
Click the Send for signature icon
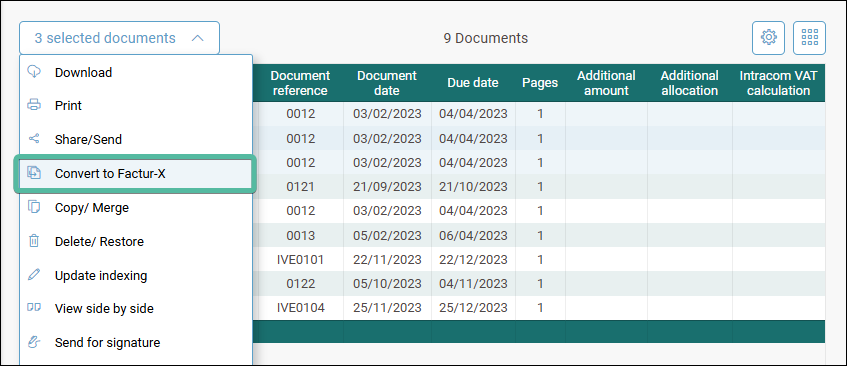point(34,342)
